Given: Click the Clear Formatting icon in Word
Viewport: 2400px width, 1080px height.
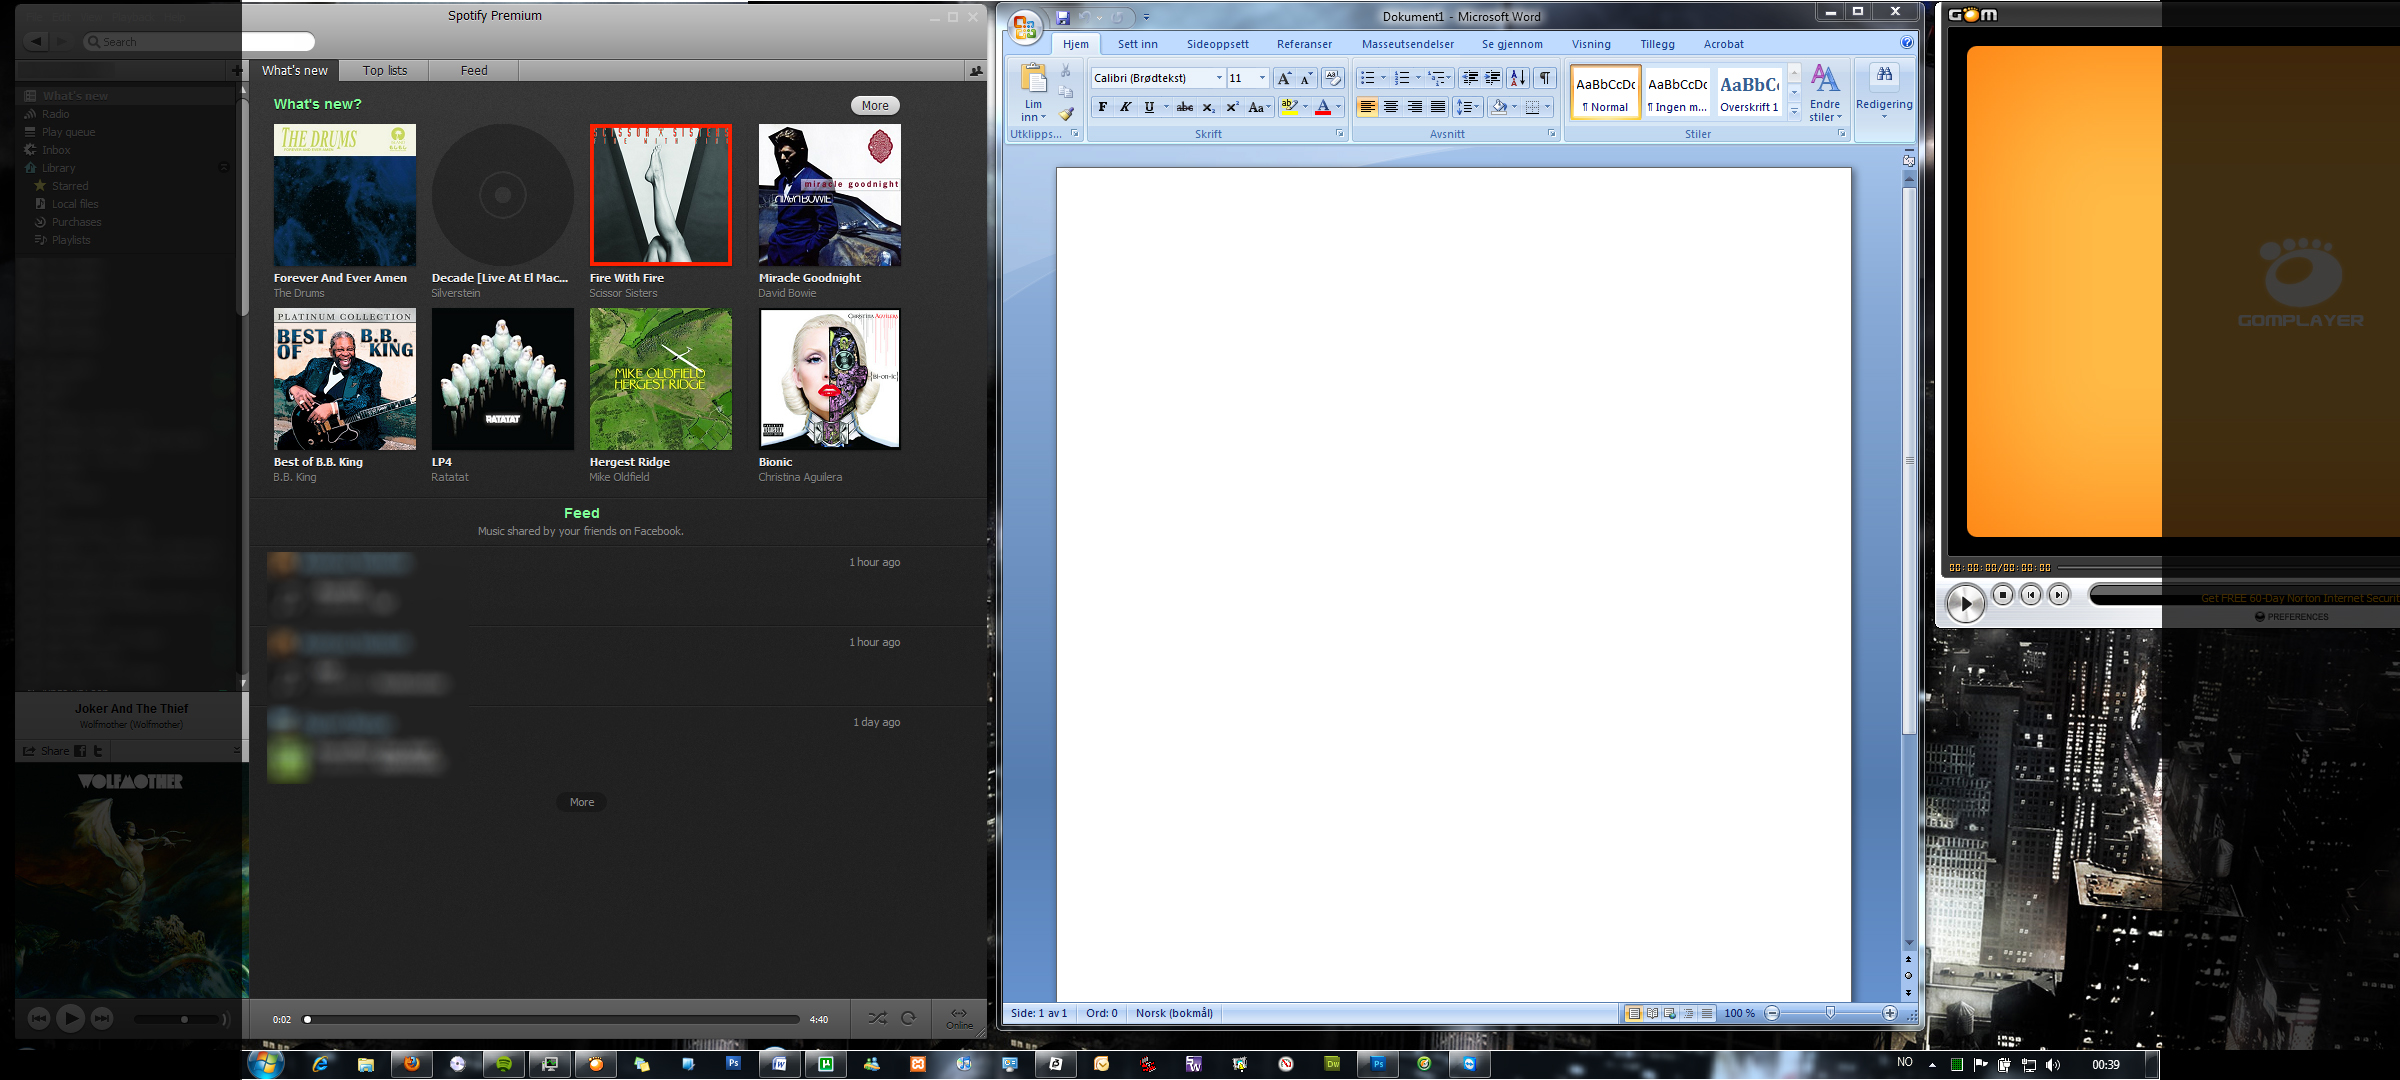Looking at the screenshot, I should pyautogui.click(x=1332, y=78).
